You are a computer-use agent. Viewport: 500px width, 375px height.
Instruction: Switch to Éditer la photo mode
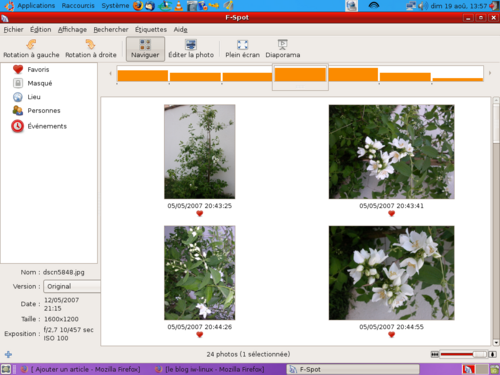pos(191,49)
